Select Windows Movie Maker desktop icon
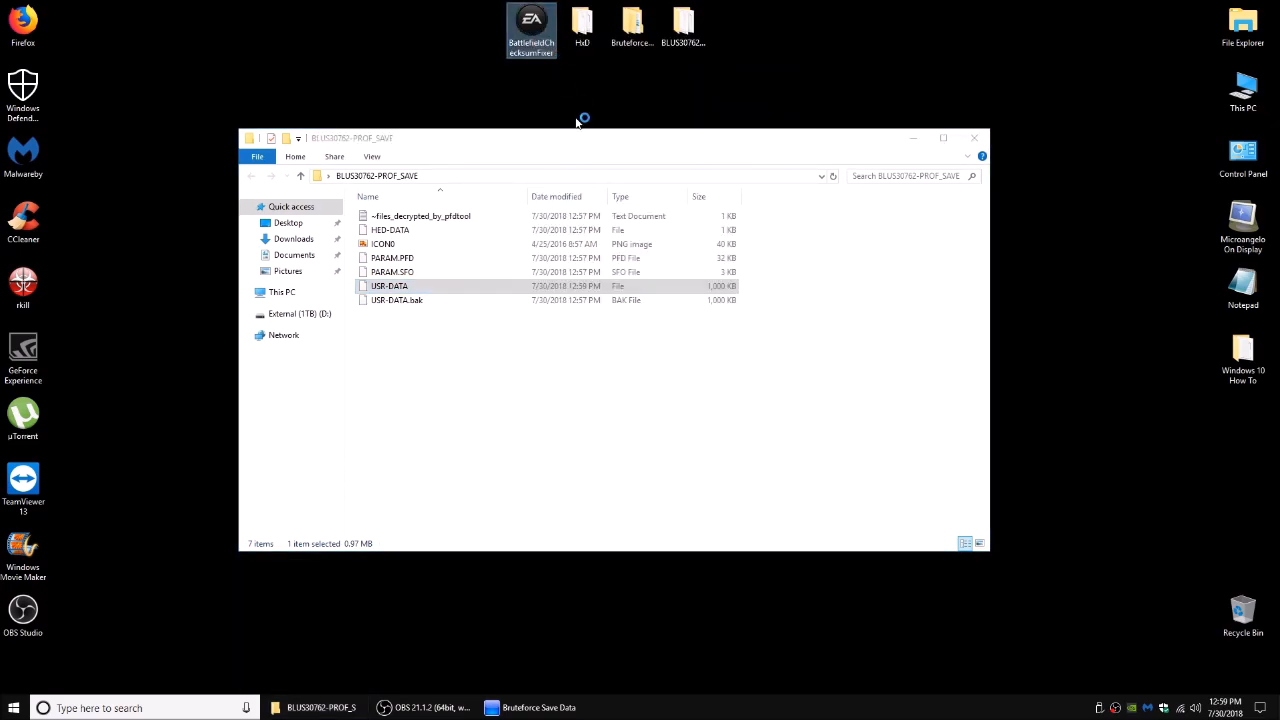The width and height of the screenshot is (1280, 720). pyautogui.click(x=23, y=555)
